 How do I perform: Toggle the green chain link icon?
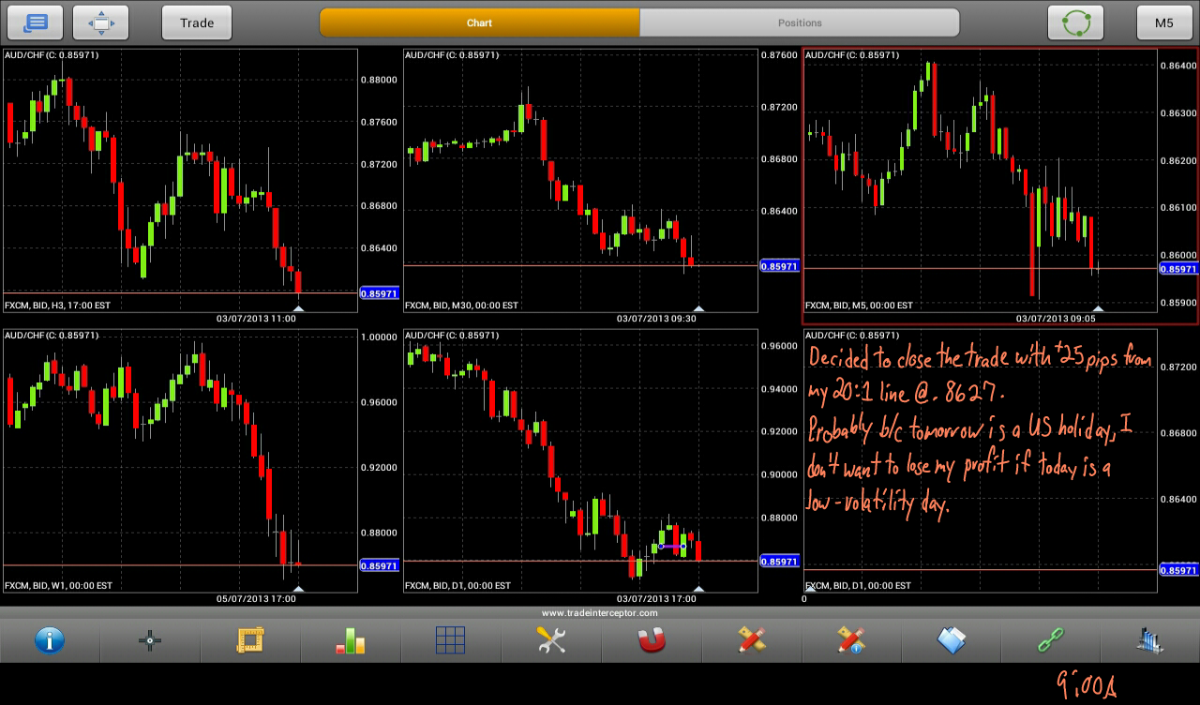(1051, 640)
